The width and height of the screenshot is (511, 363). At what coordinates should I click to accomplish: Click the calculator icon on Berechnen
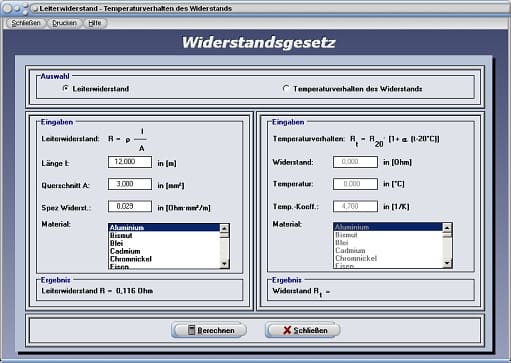[191, 330]
